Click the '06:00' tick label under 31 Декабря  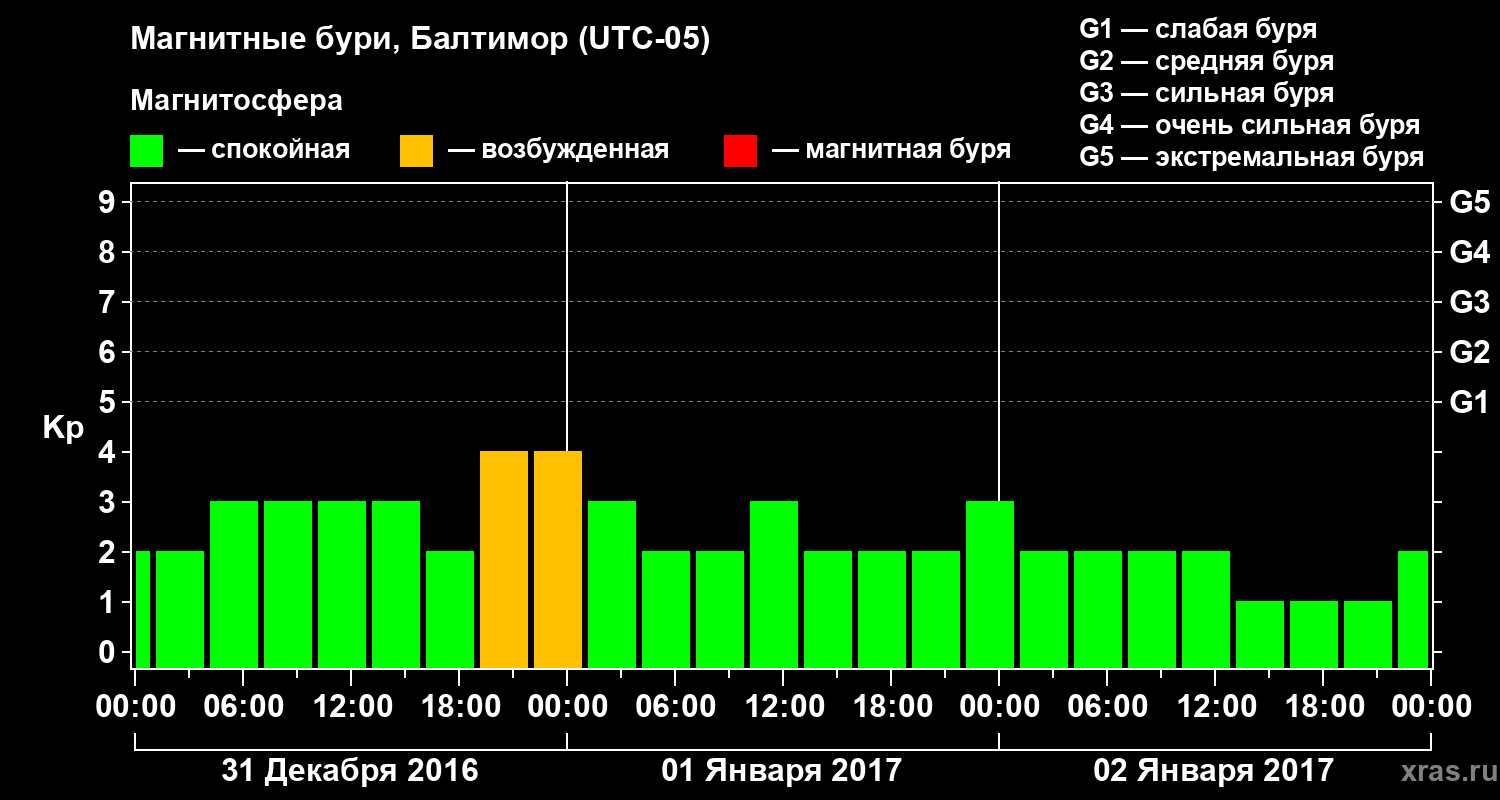coord(243,707)
